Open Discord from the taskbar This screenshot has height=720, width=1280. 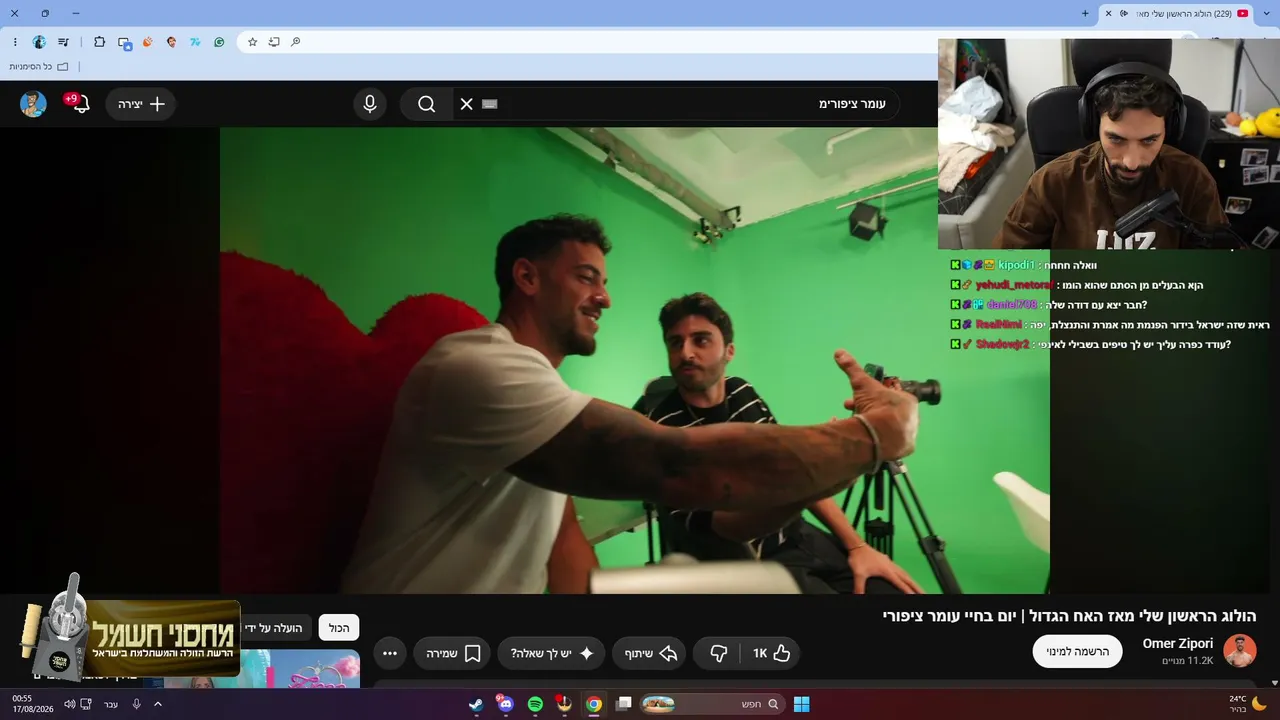505,704
